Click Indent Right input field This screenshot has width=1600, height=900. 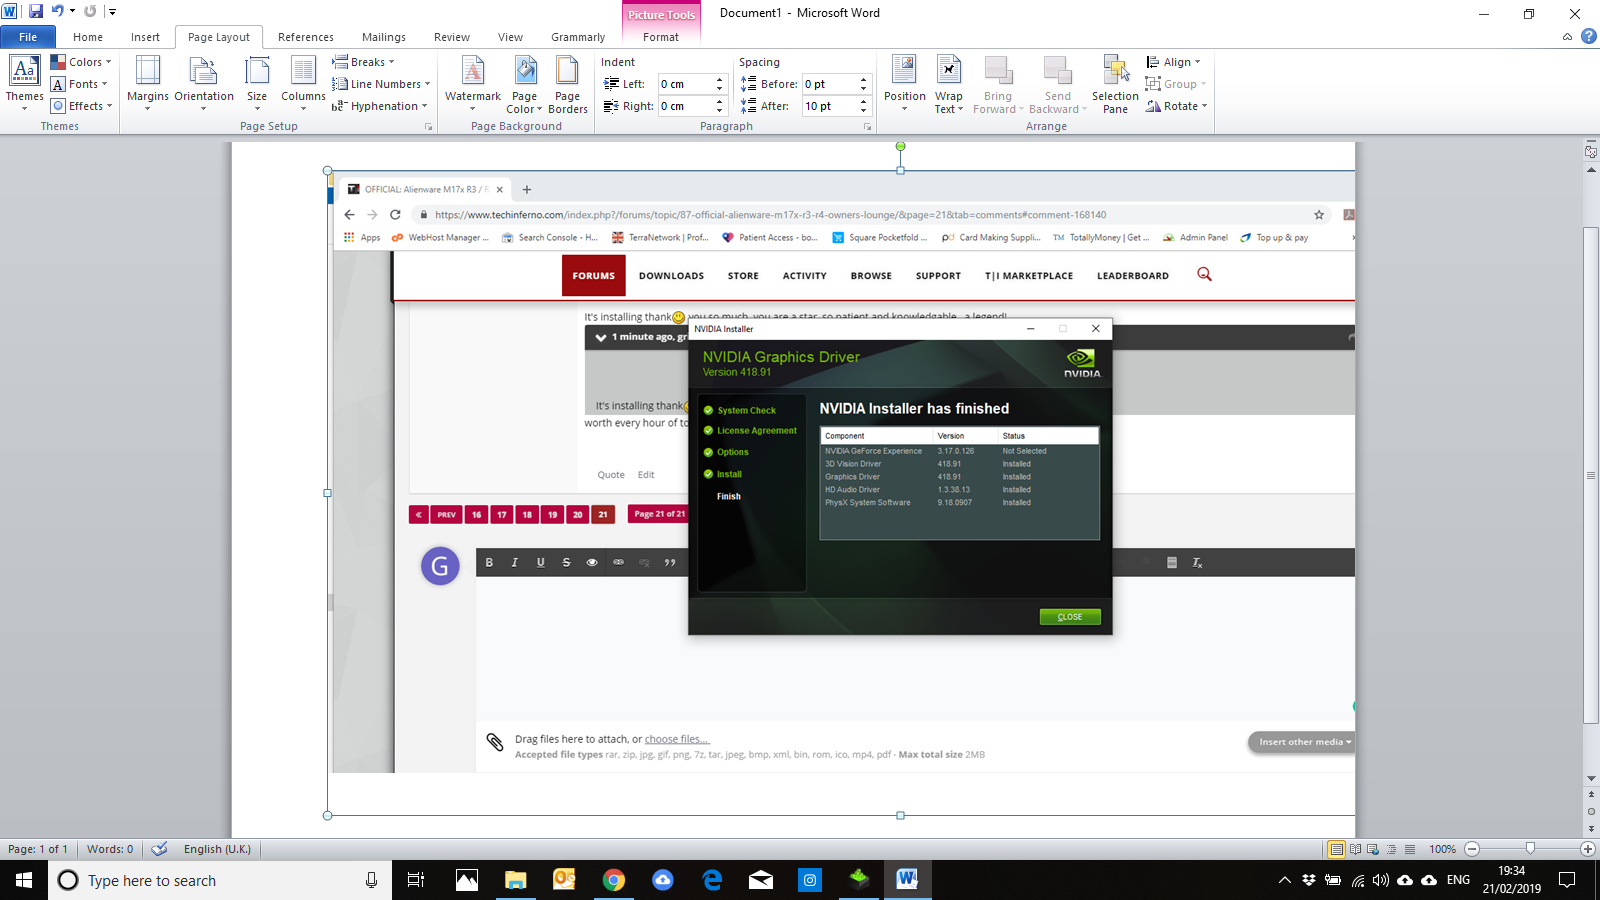click(x=685, y=106)
